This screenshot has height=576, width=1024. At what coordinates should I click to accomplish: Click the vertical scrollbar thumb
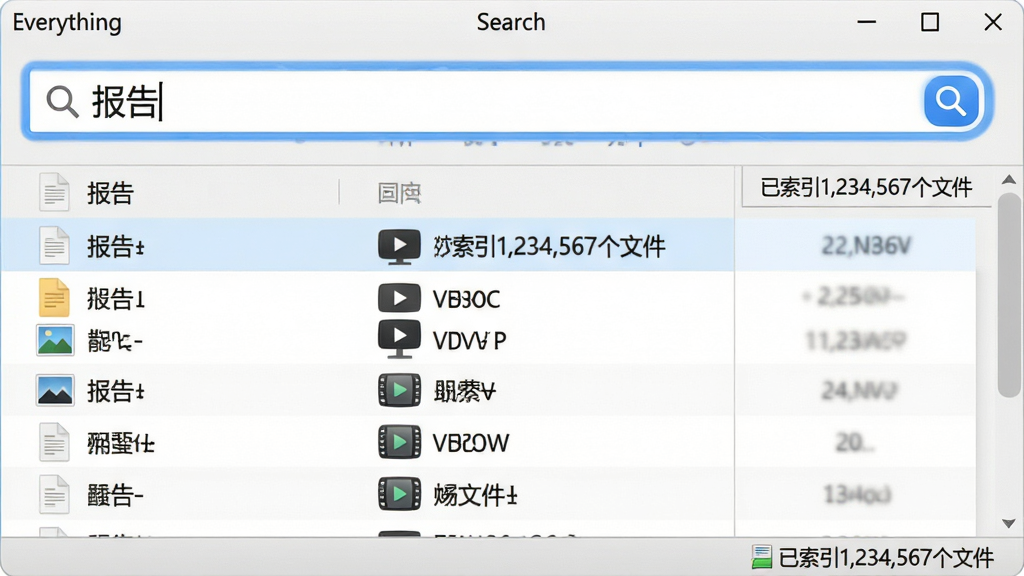click(1008, 295)
